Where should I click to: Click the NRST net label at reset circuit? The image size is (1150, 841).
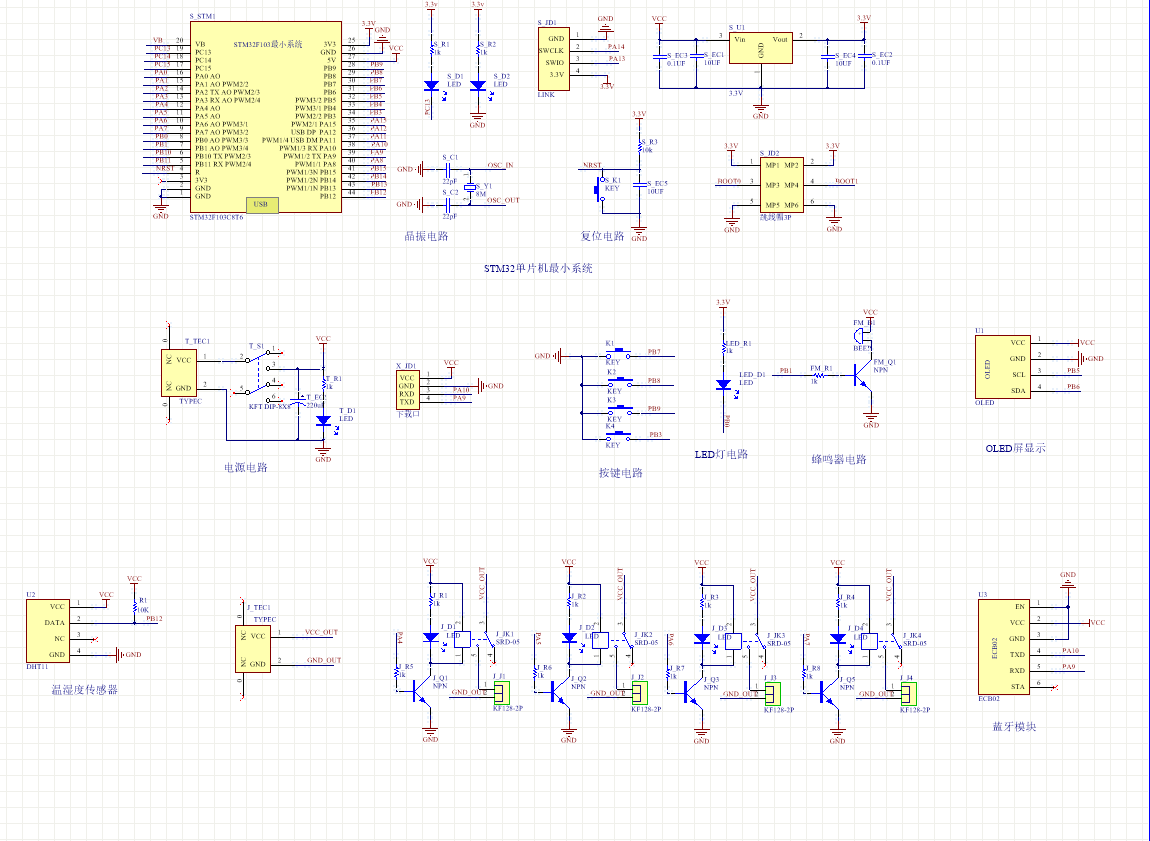click(592, 165)
